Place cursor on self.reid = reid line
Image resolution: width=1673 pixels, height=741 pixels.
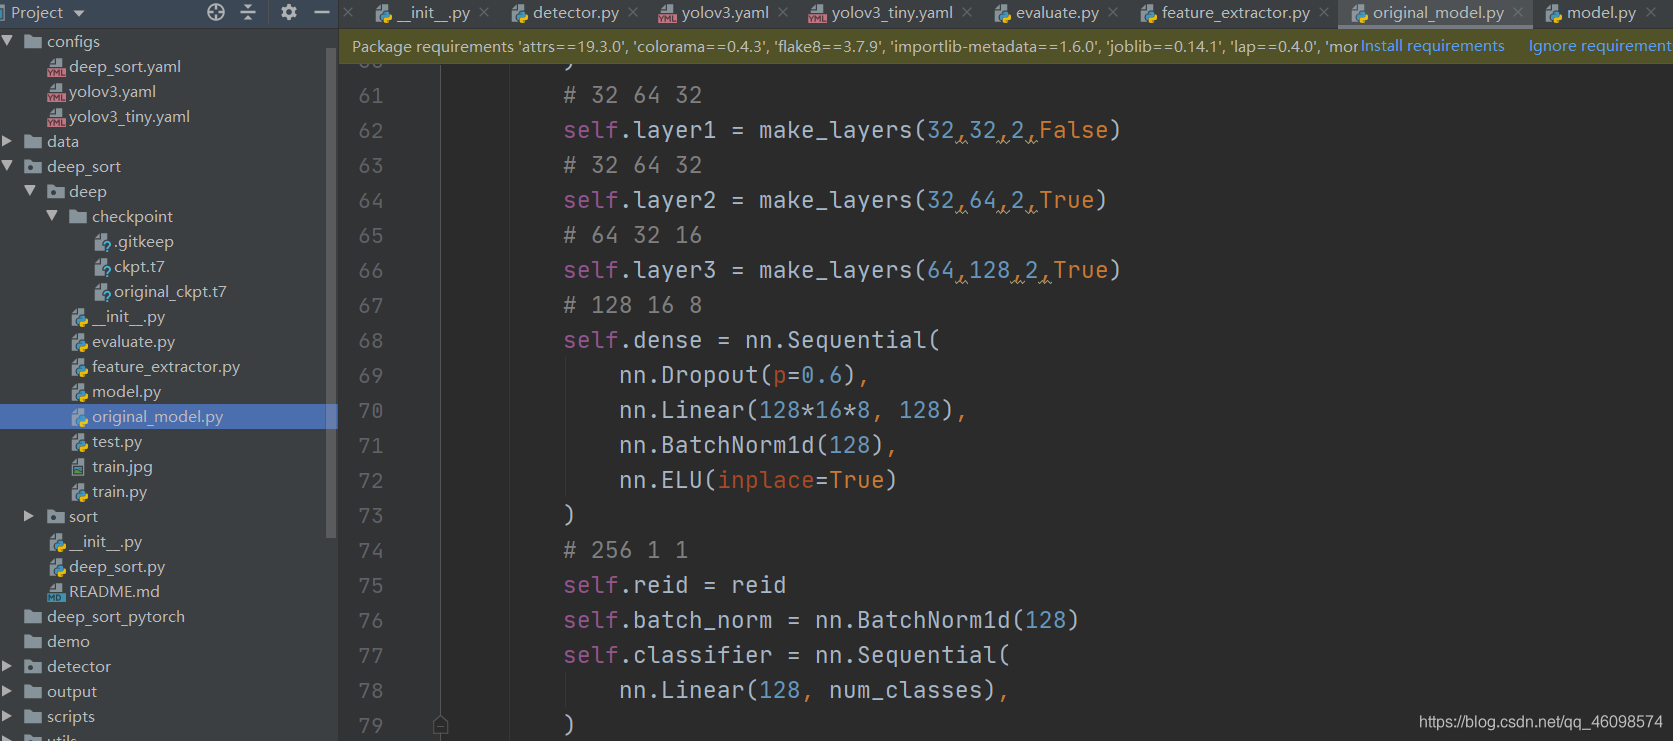pyautogui.click(x=675, y=585)
